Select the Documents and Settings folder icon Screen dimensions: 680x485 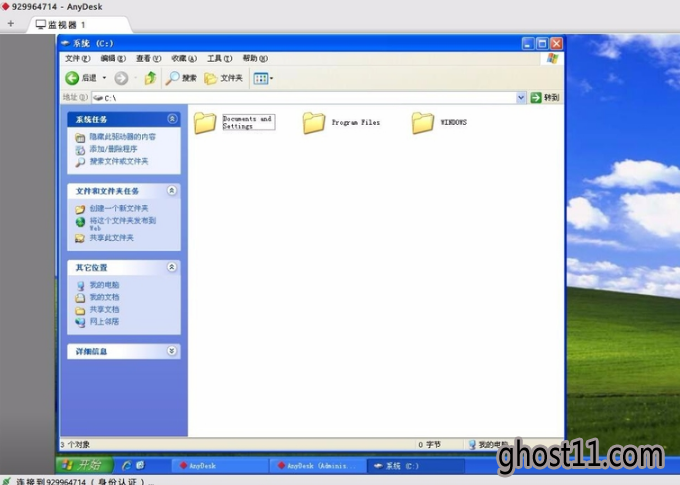pos(205,123)
